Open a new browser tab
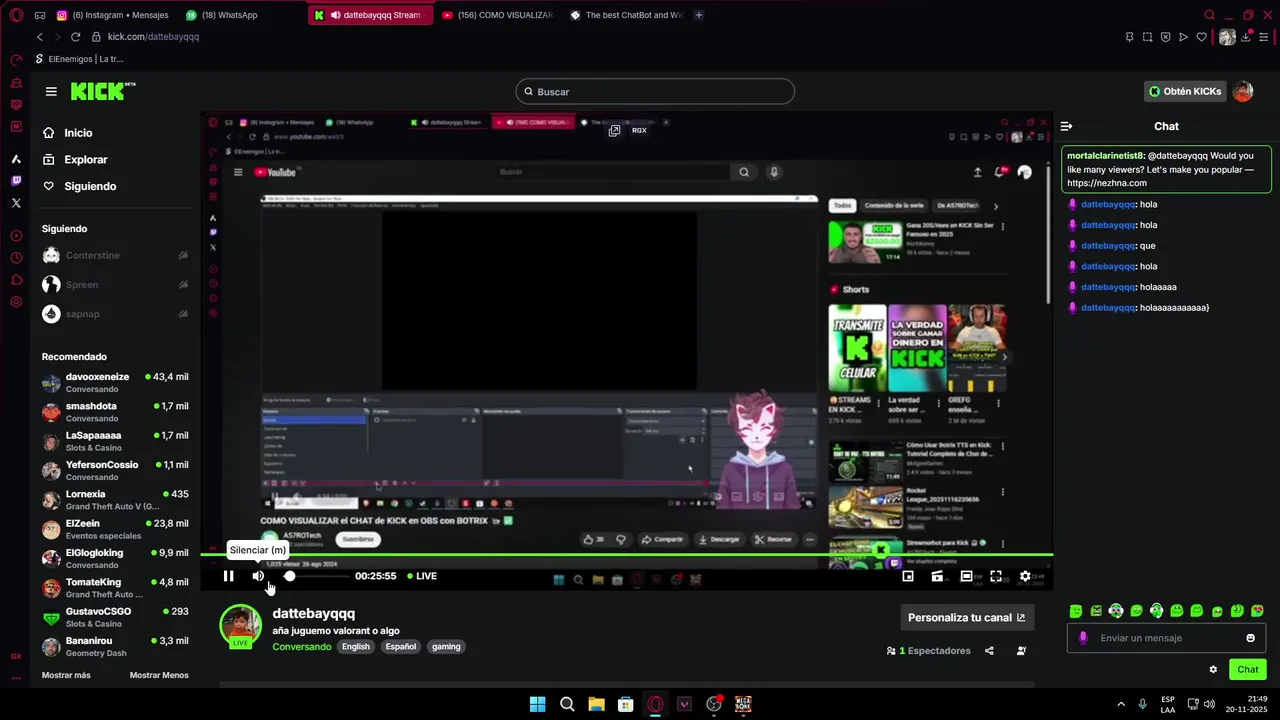The image size is (1280, 720). point(699,15)
